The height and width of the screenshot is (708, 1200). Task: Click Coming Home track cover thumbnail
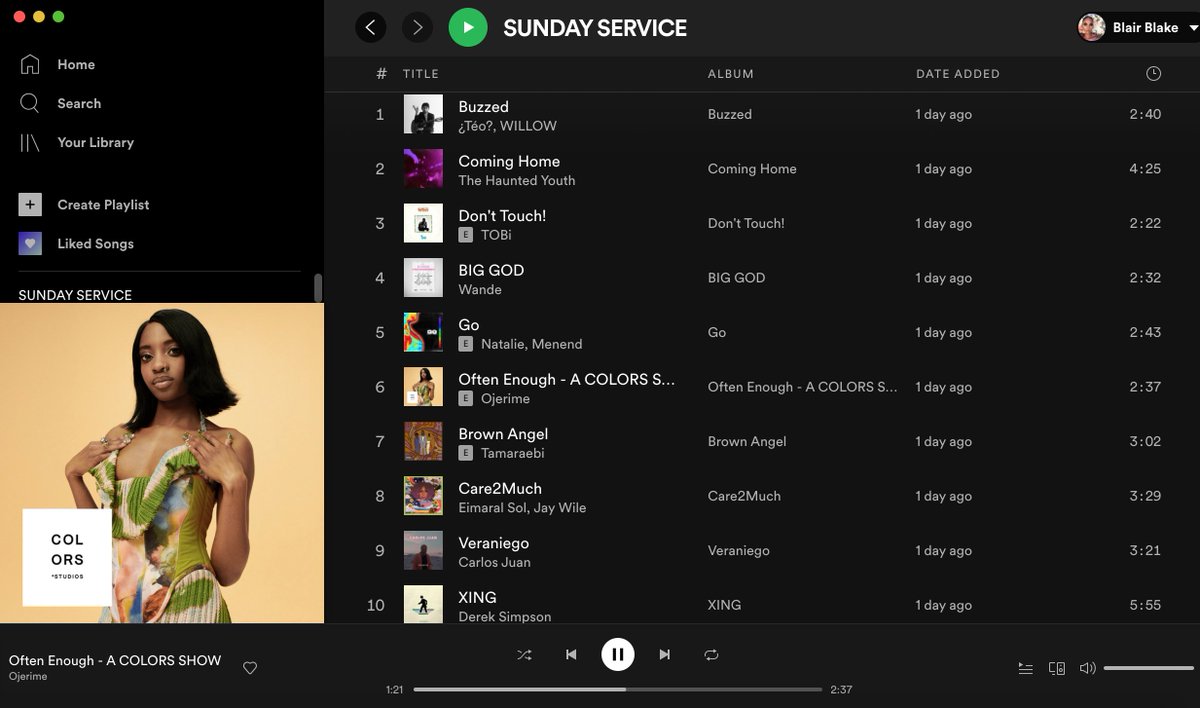coord(423,169)
